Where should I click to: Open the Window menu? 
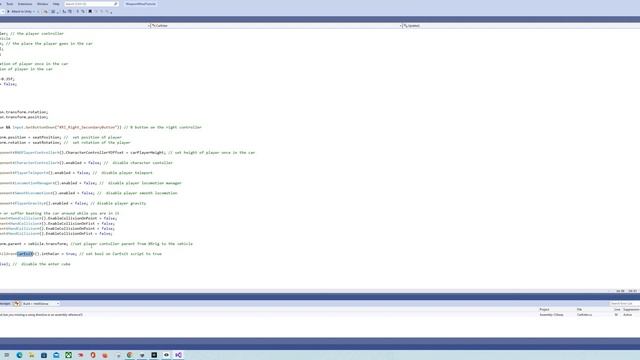point(42,4)
